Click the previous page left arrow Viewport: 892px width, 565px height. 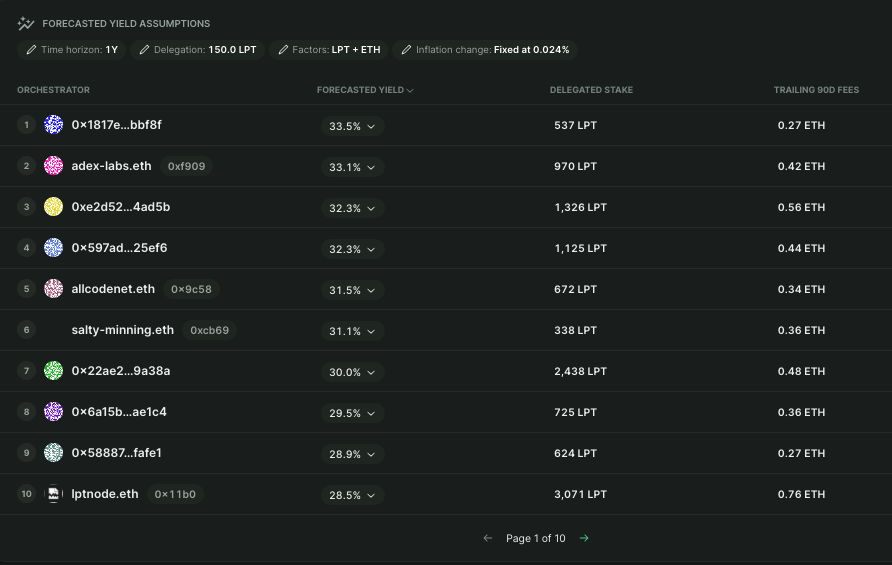tap(488, 538)
